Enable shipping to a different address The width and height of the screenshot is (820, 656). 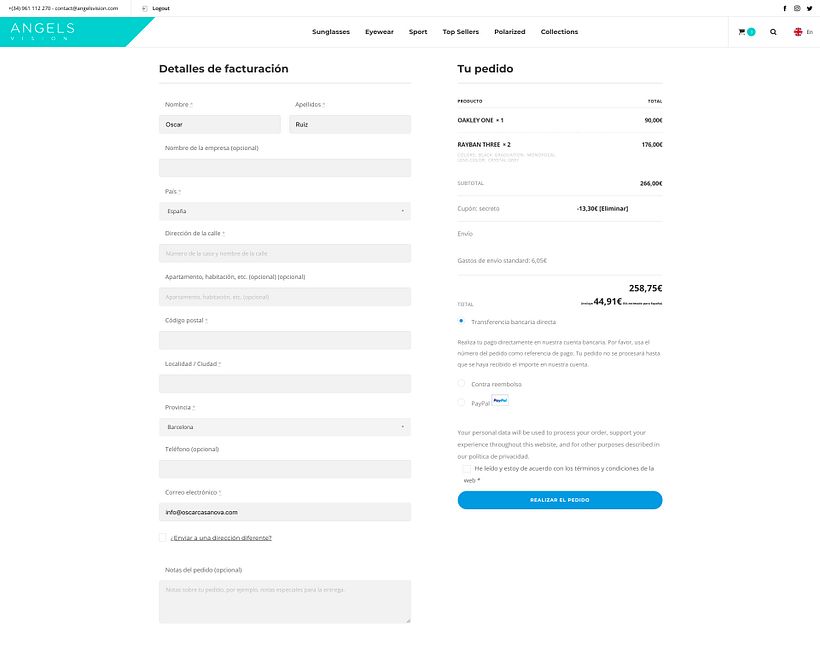163,537
